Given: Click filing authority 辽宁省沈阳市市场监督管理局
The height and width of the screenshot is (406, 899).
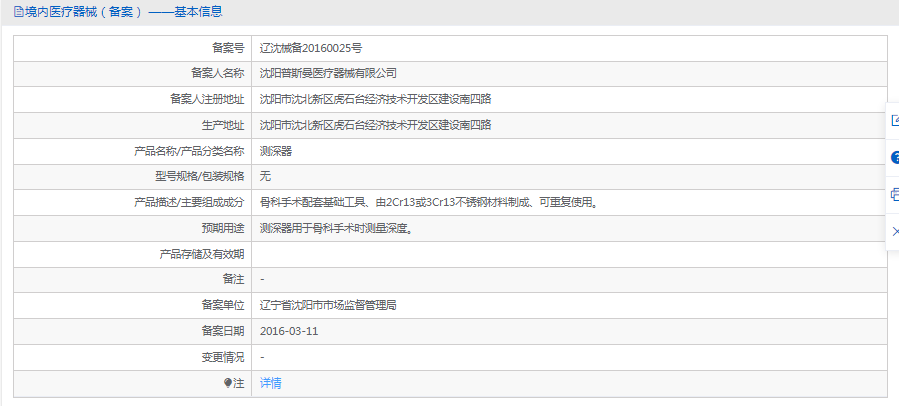Looking at the screenshot, I should (x=328, y=306).
